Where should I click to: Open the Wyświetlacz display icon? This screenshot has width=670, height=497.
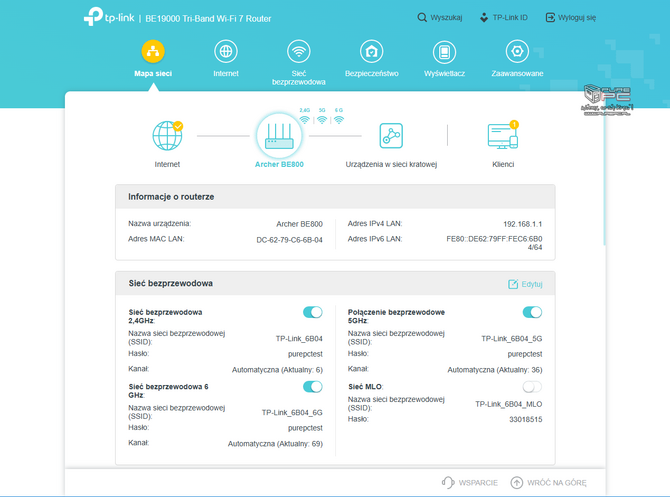click(x=444, y=51)
